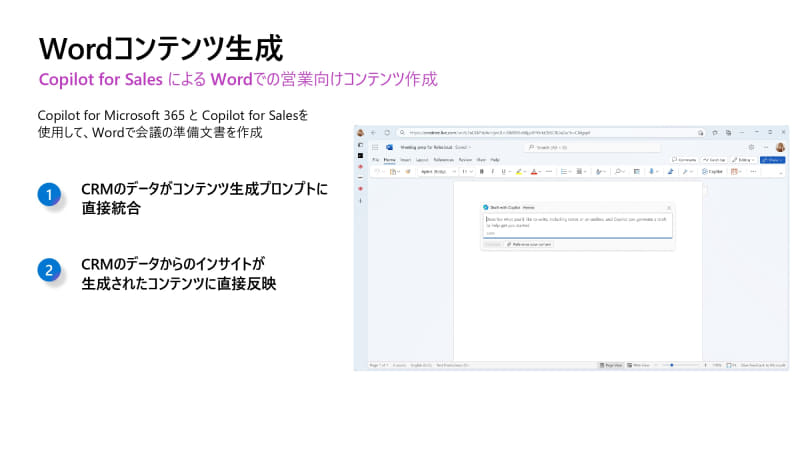800x450 pixels.
Task: Collapse the ribbon with the chevron arrow
Action: point(781,173)
